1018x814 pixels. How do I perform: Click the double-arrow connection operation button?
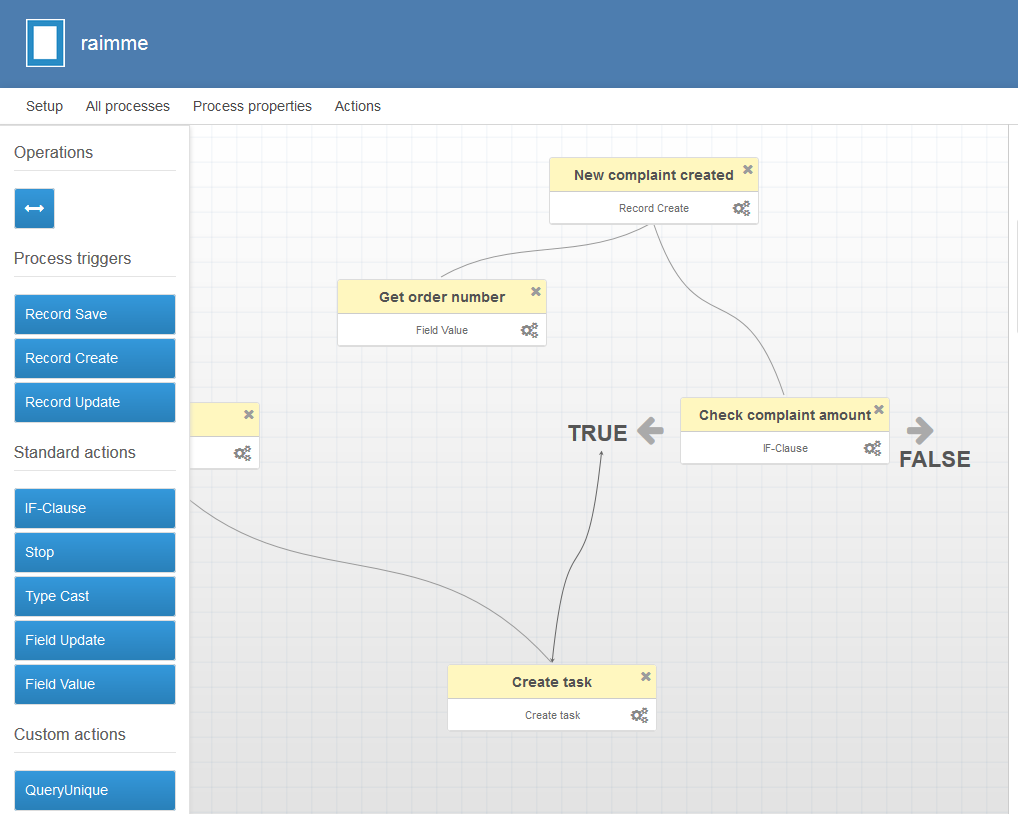click(x=34, y=208)
